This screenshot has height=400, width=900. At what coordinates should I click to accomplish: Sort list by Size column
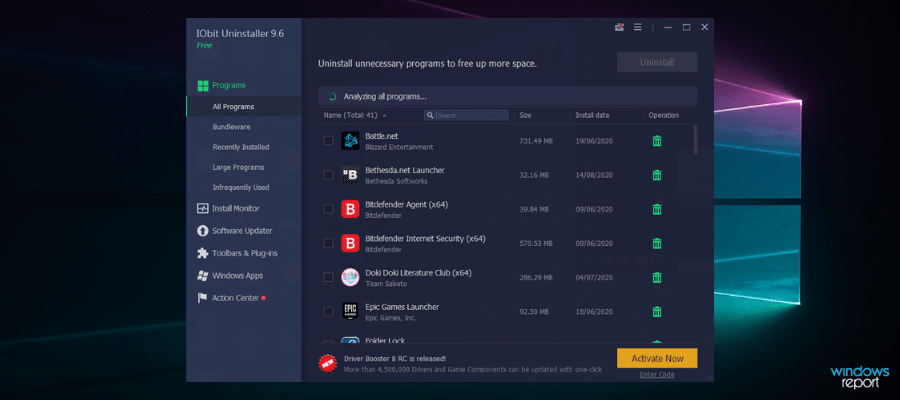[x=525, y=115]
